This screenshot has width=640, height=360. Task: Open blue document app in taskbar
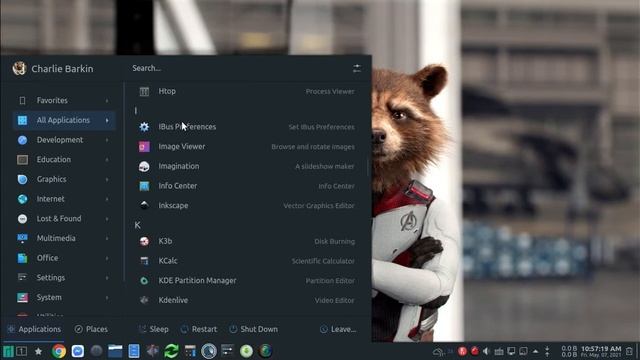[134, 351]
